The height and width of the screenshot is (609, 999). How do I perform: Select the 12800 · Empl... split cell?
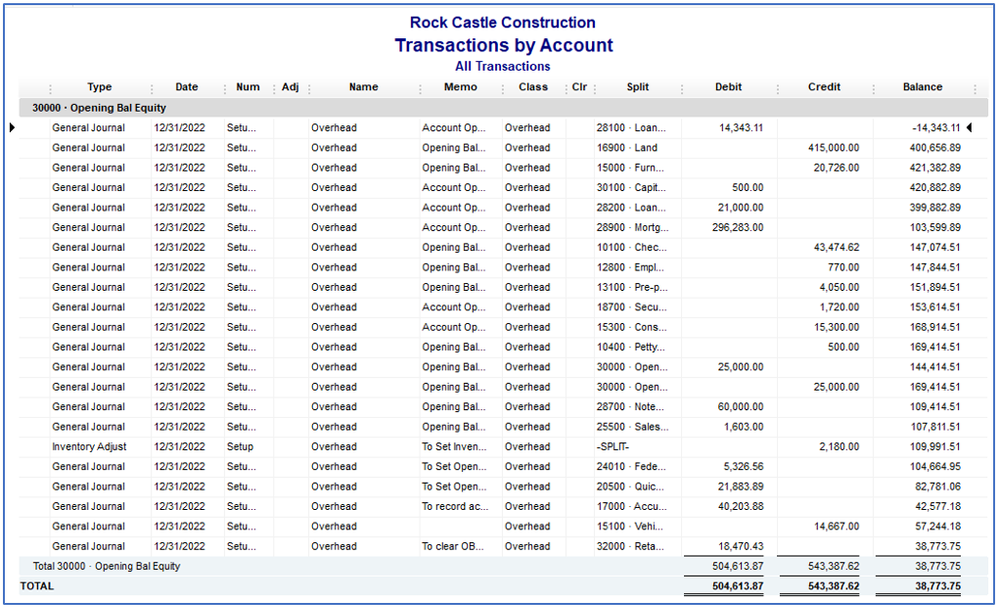(630, 268)
